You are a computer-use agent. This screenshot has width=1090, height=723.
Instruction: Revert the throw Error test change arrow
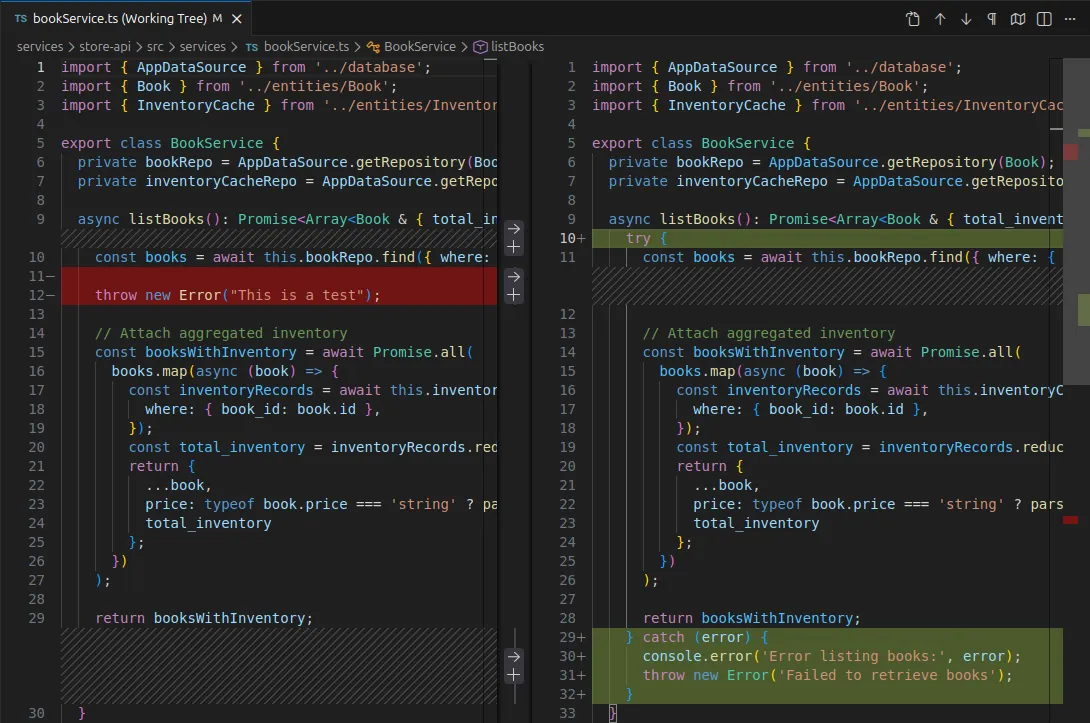pyautogui.click(x=514, y=276)
